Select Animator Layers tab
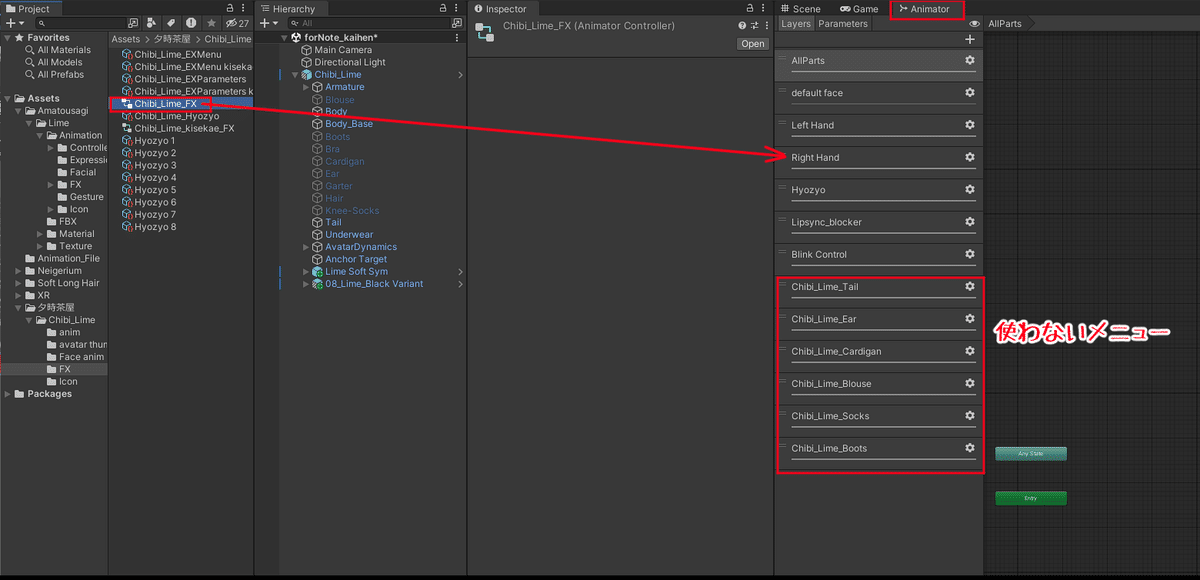 click(x=796, y=23)
